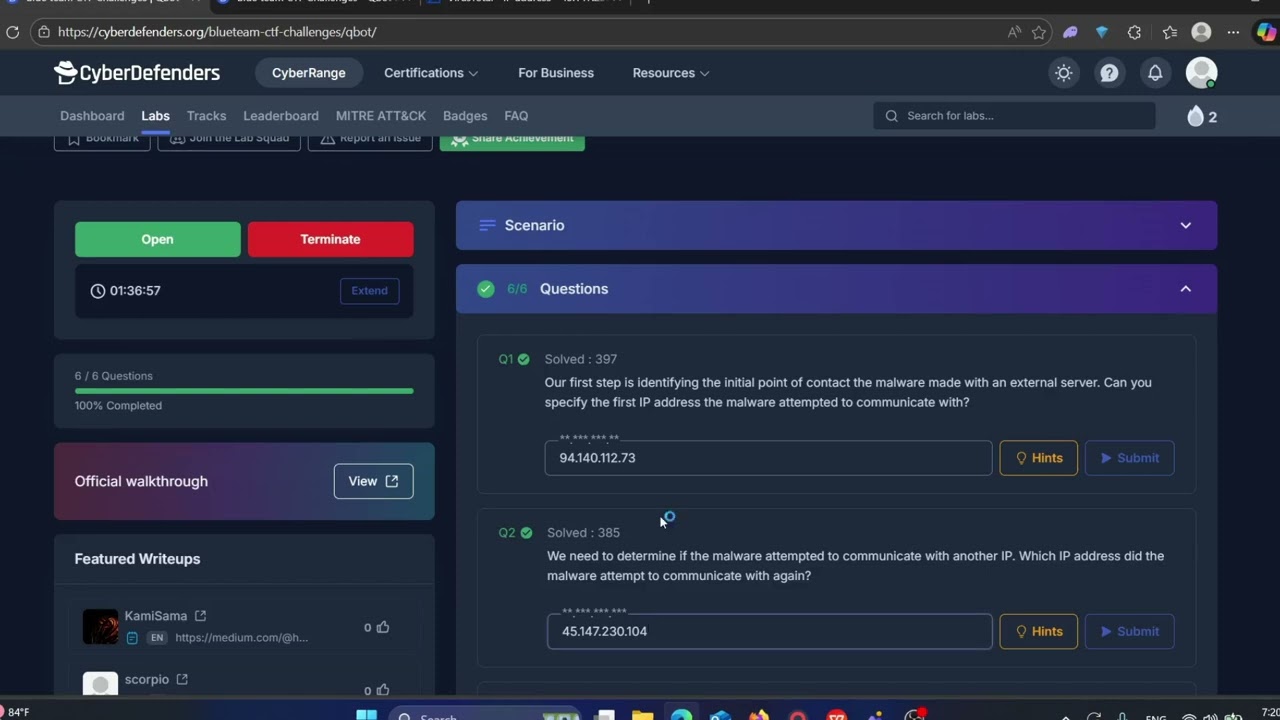
Task: Open KamiSama external link icon
Action: pos(200,616)
